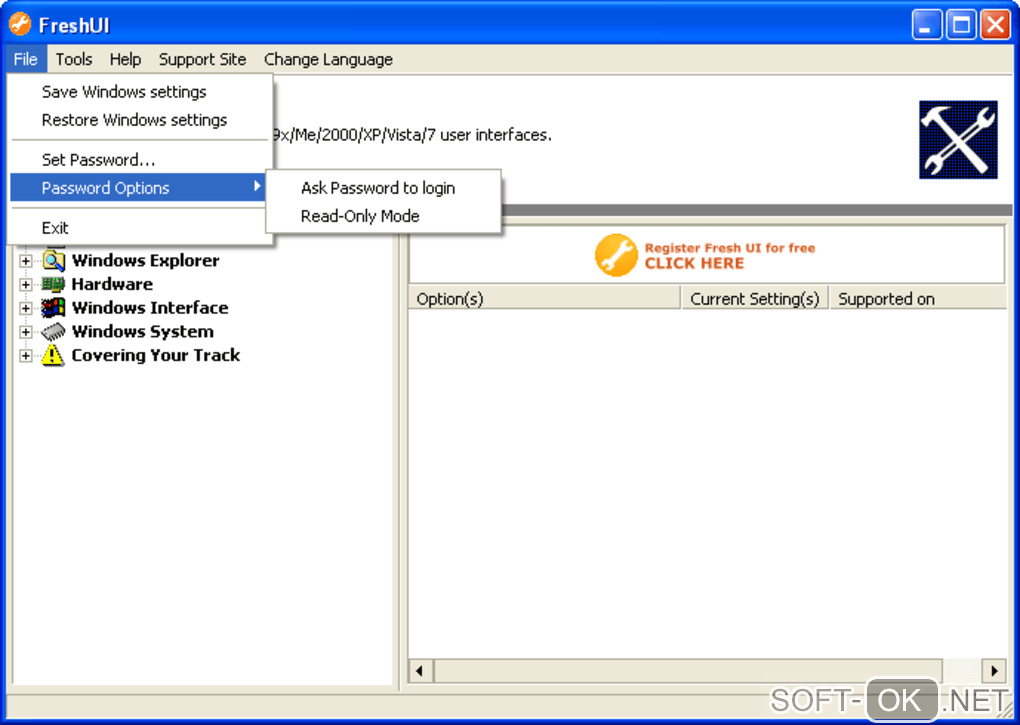Click the horizontal scrollbar right arrow
The height and width of the screenshot is (725, 1020).
[994, 671]
